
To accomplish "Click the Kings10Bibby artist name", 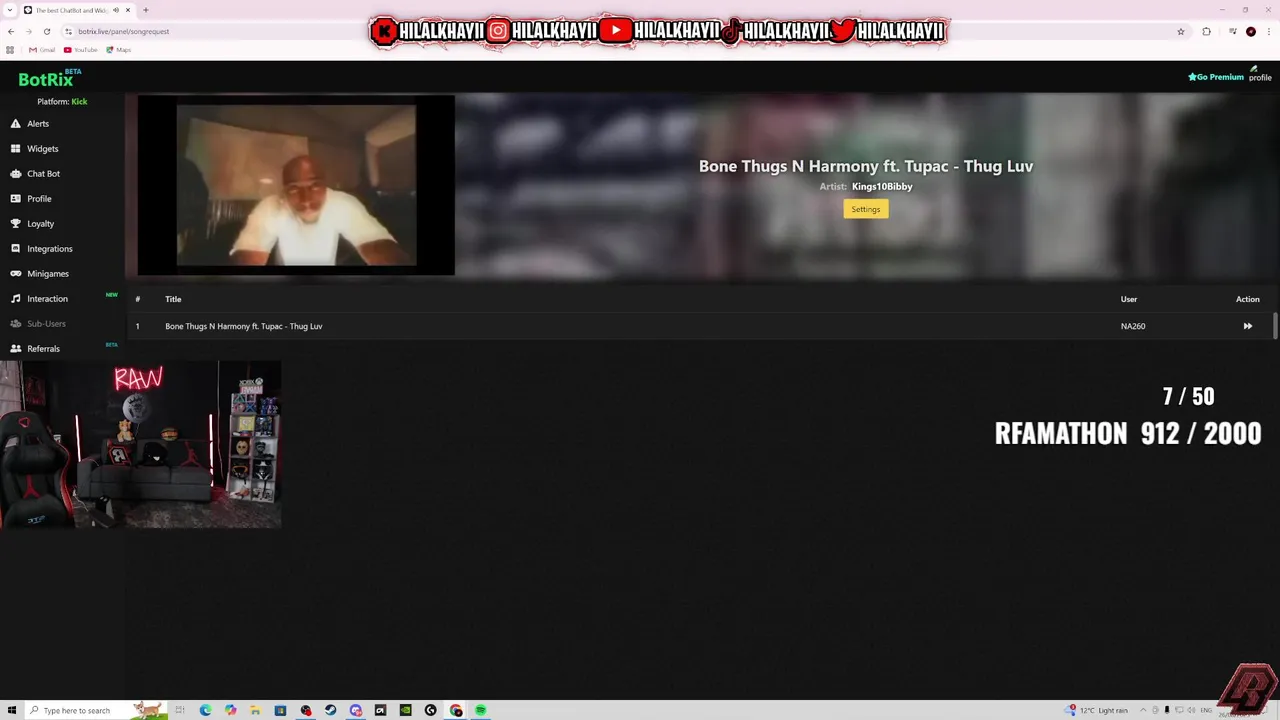I will tap(882, 187).
